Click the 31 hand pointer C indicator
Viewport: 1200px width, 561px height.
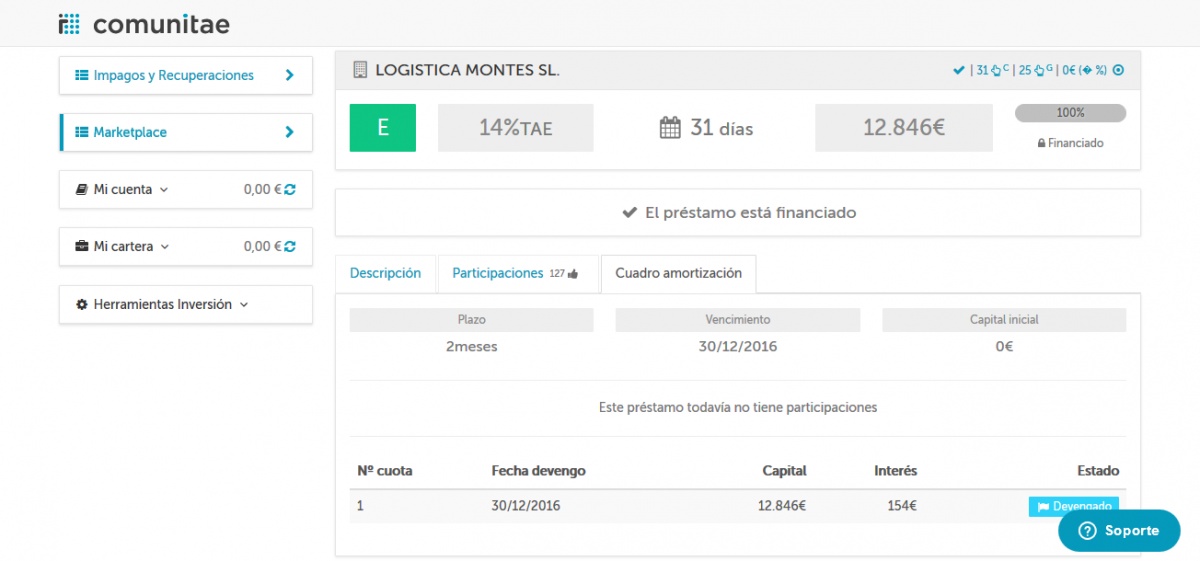pos(989,70)
